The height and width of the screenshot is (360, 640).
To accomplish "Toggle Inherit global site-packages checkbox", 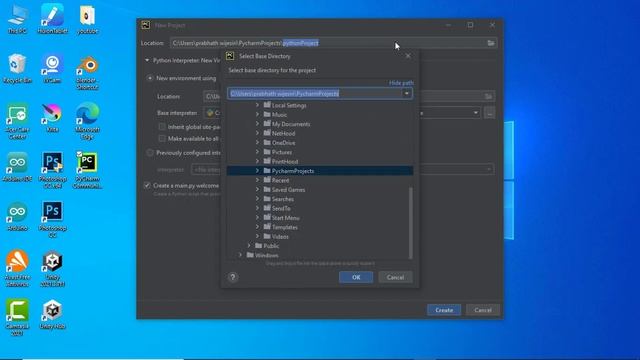I will click(x=162, y=127).
